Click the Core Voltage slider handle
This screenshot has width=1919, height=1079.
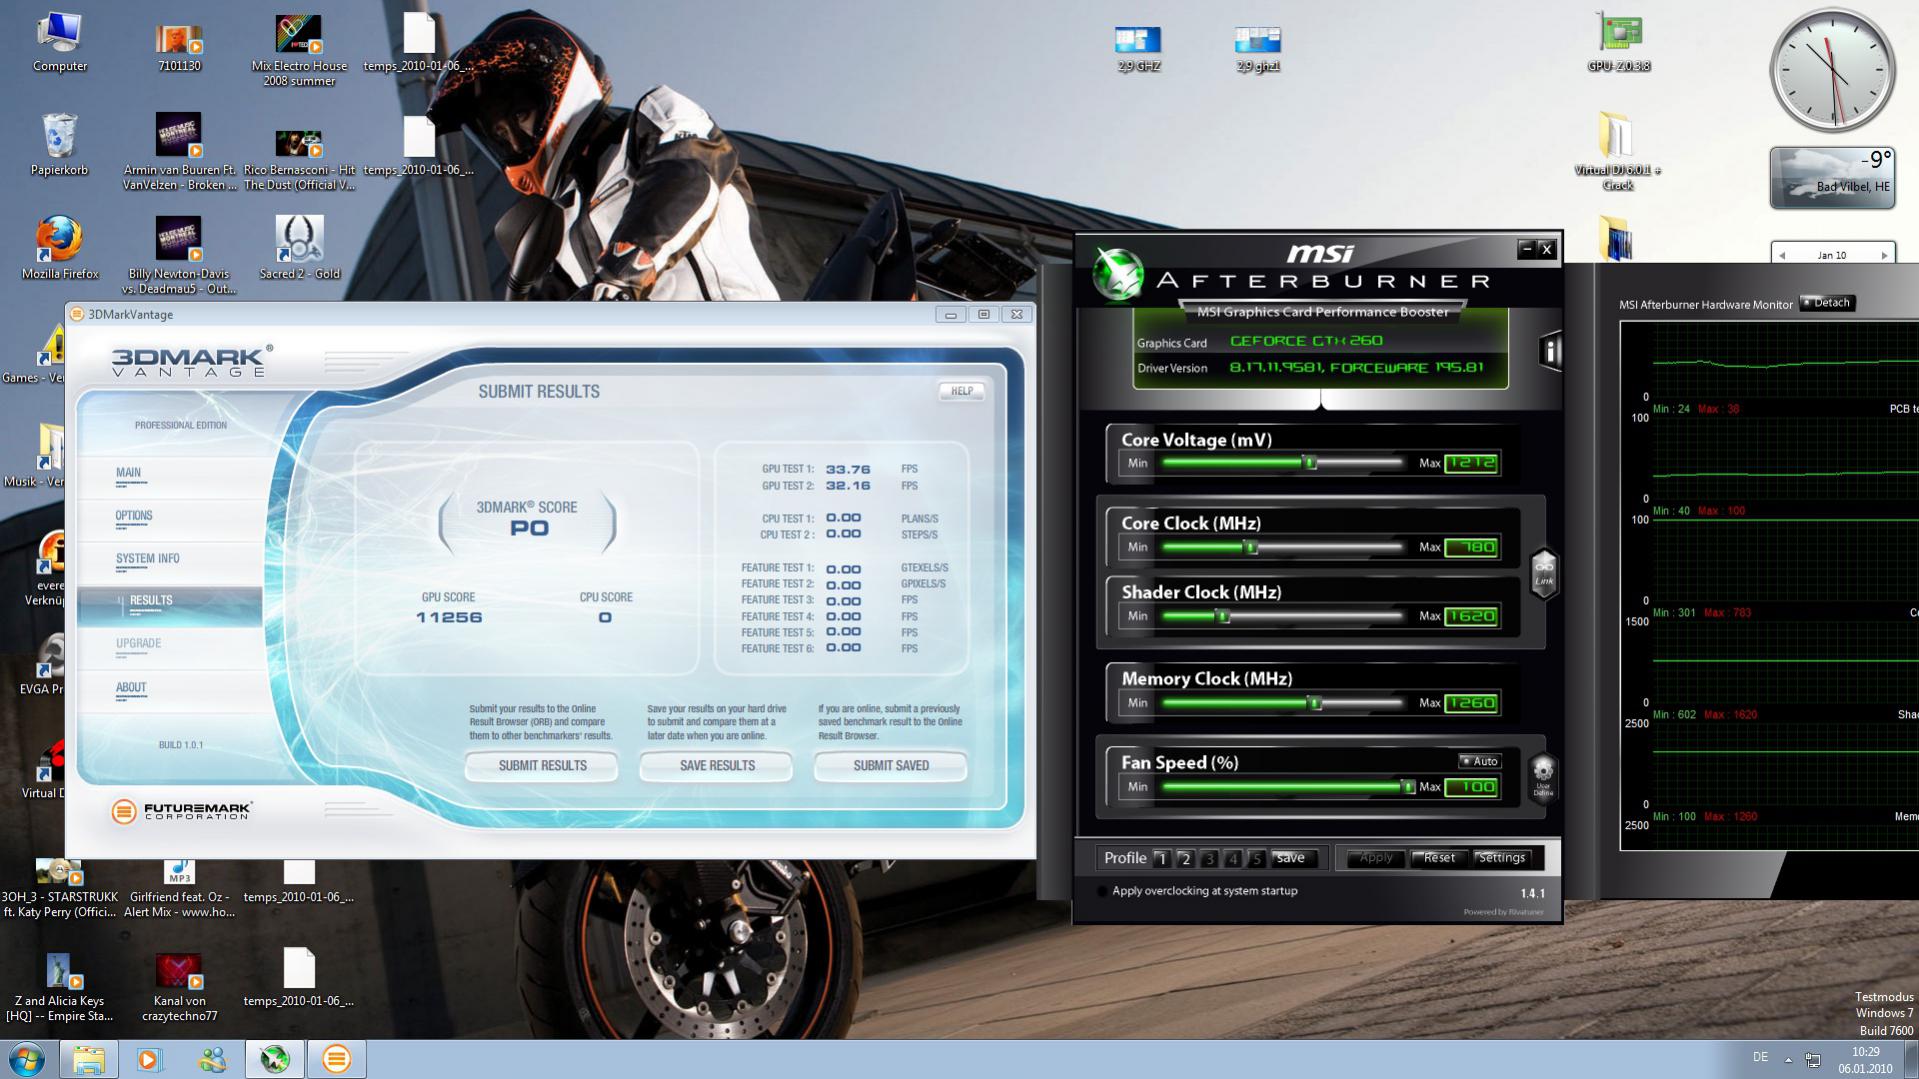(x=1310, y=463)
